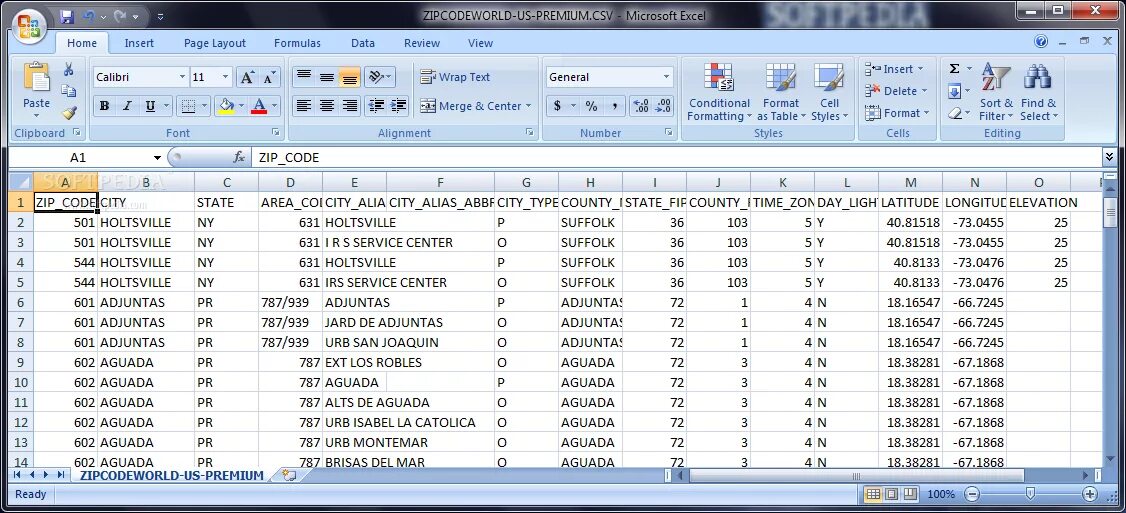This screenshot has width=1126, height=513.
Task: Activate the Format Painter brush
Action: pos(69,112)
